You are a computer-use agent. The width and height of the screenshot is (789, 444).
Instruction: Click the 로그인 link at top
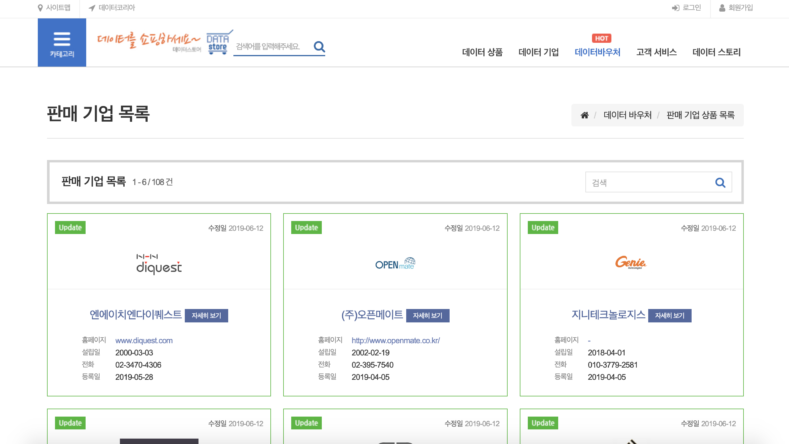point(687,7)
